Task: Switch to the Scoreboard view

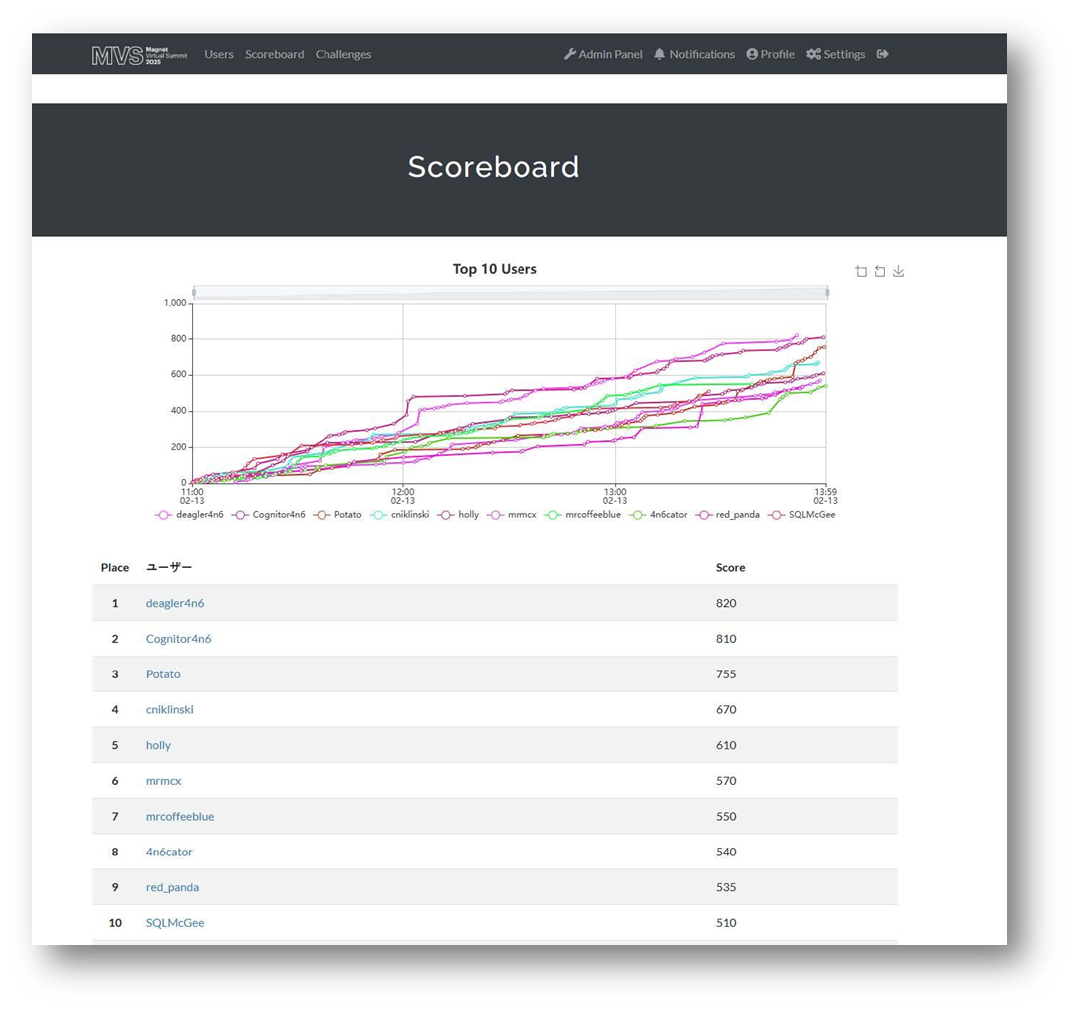Action: coord(274,54)
